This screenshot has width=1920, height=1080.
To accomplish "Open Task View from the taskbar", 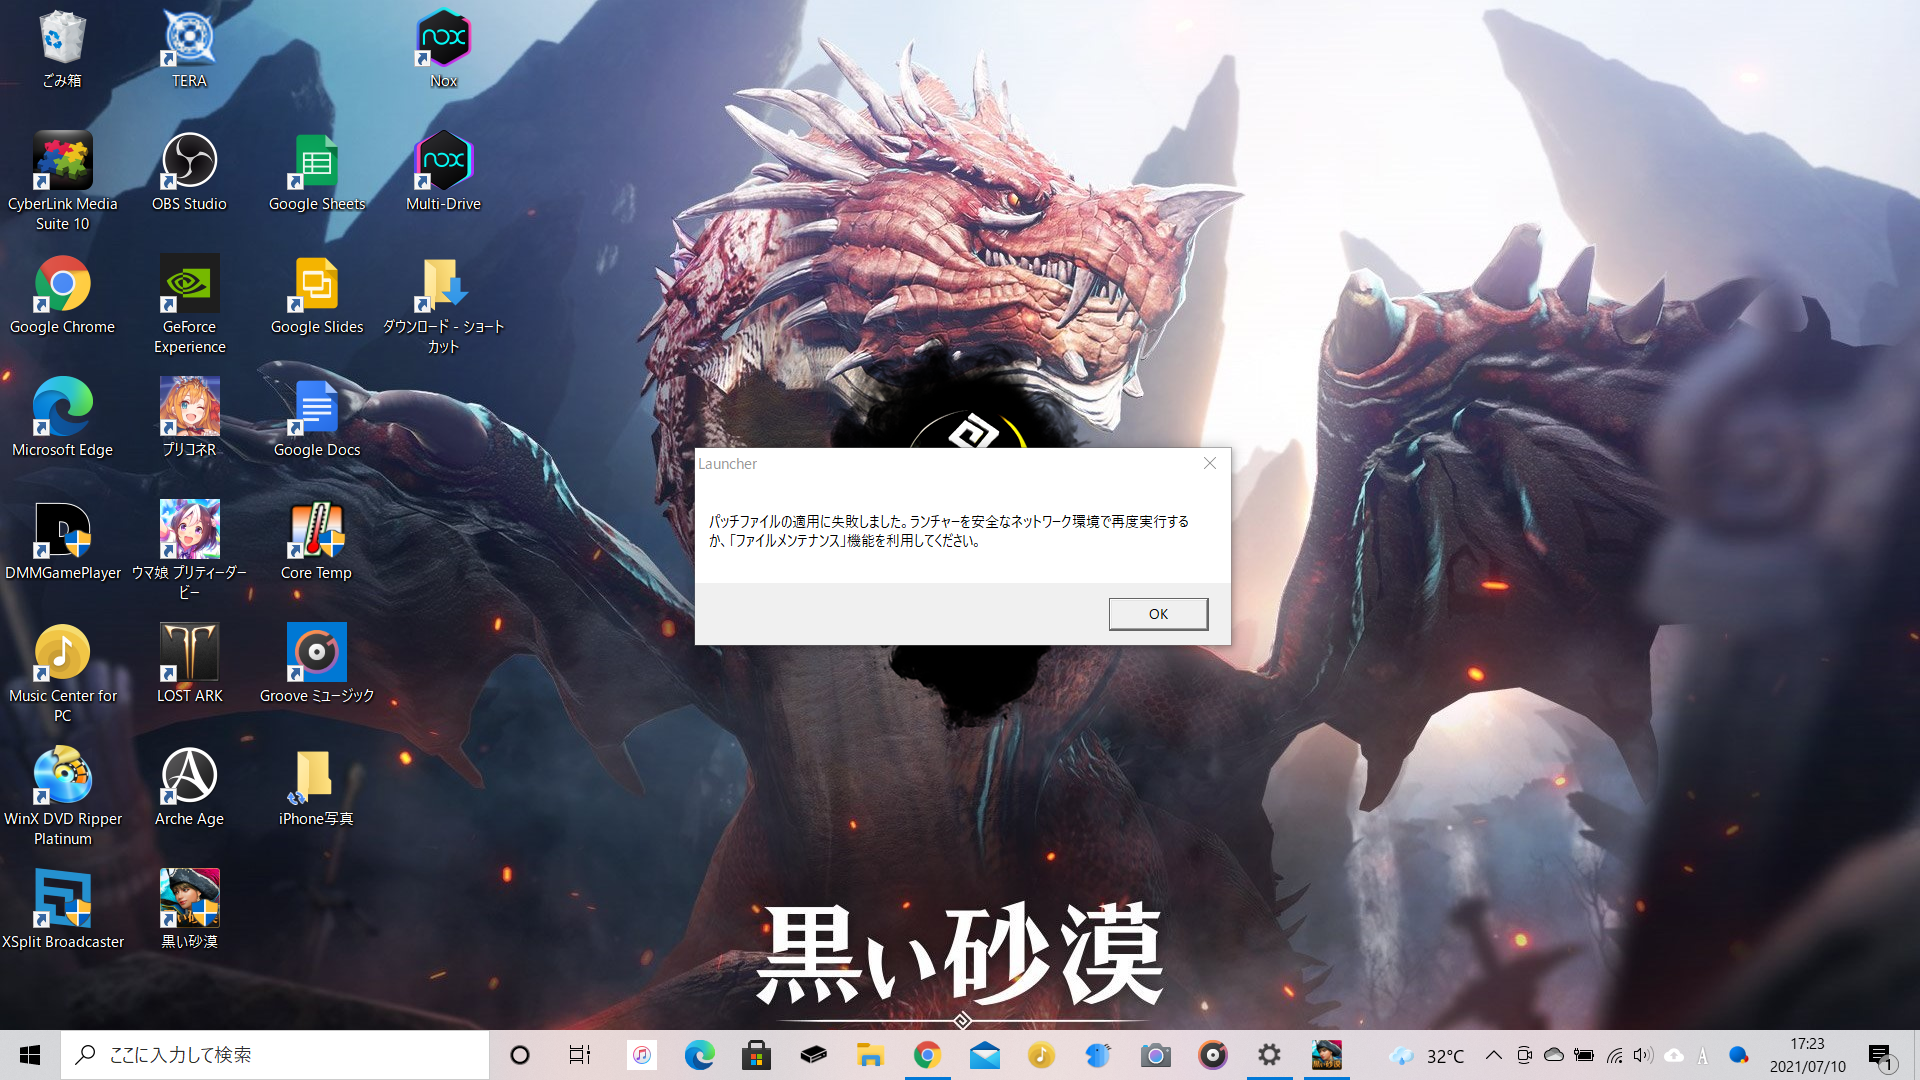I will pos(579,1055).
